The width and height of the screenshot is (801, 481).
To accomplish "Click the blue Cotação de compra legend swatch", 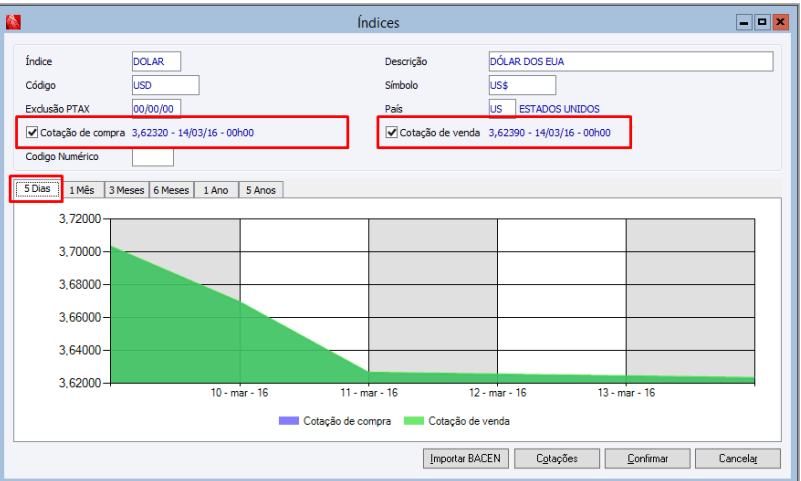I will 289,421.
